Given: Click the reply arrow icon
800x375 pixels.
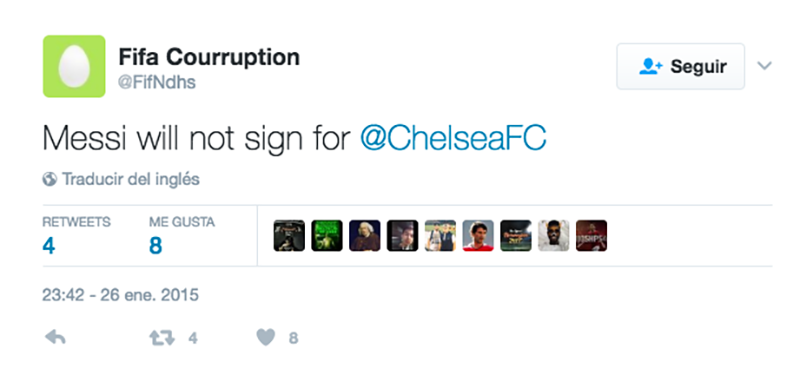Looking at the screenshot, I should pyautogui.click(x=55, y=337).
